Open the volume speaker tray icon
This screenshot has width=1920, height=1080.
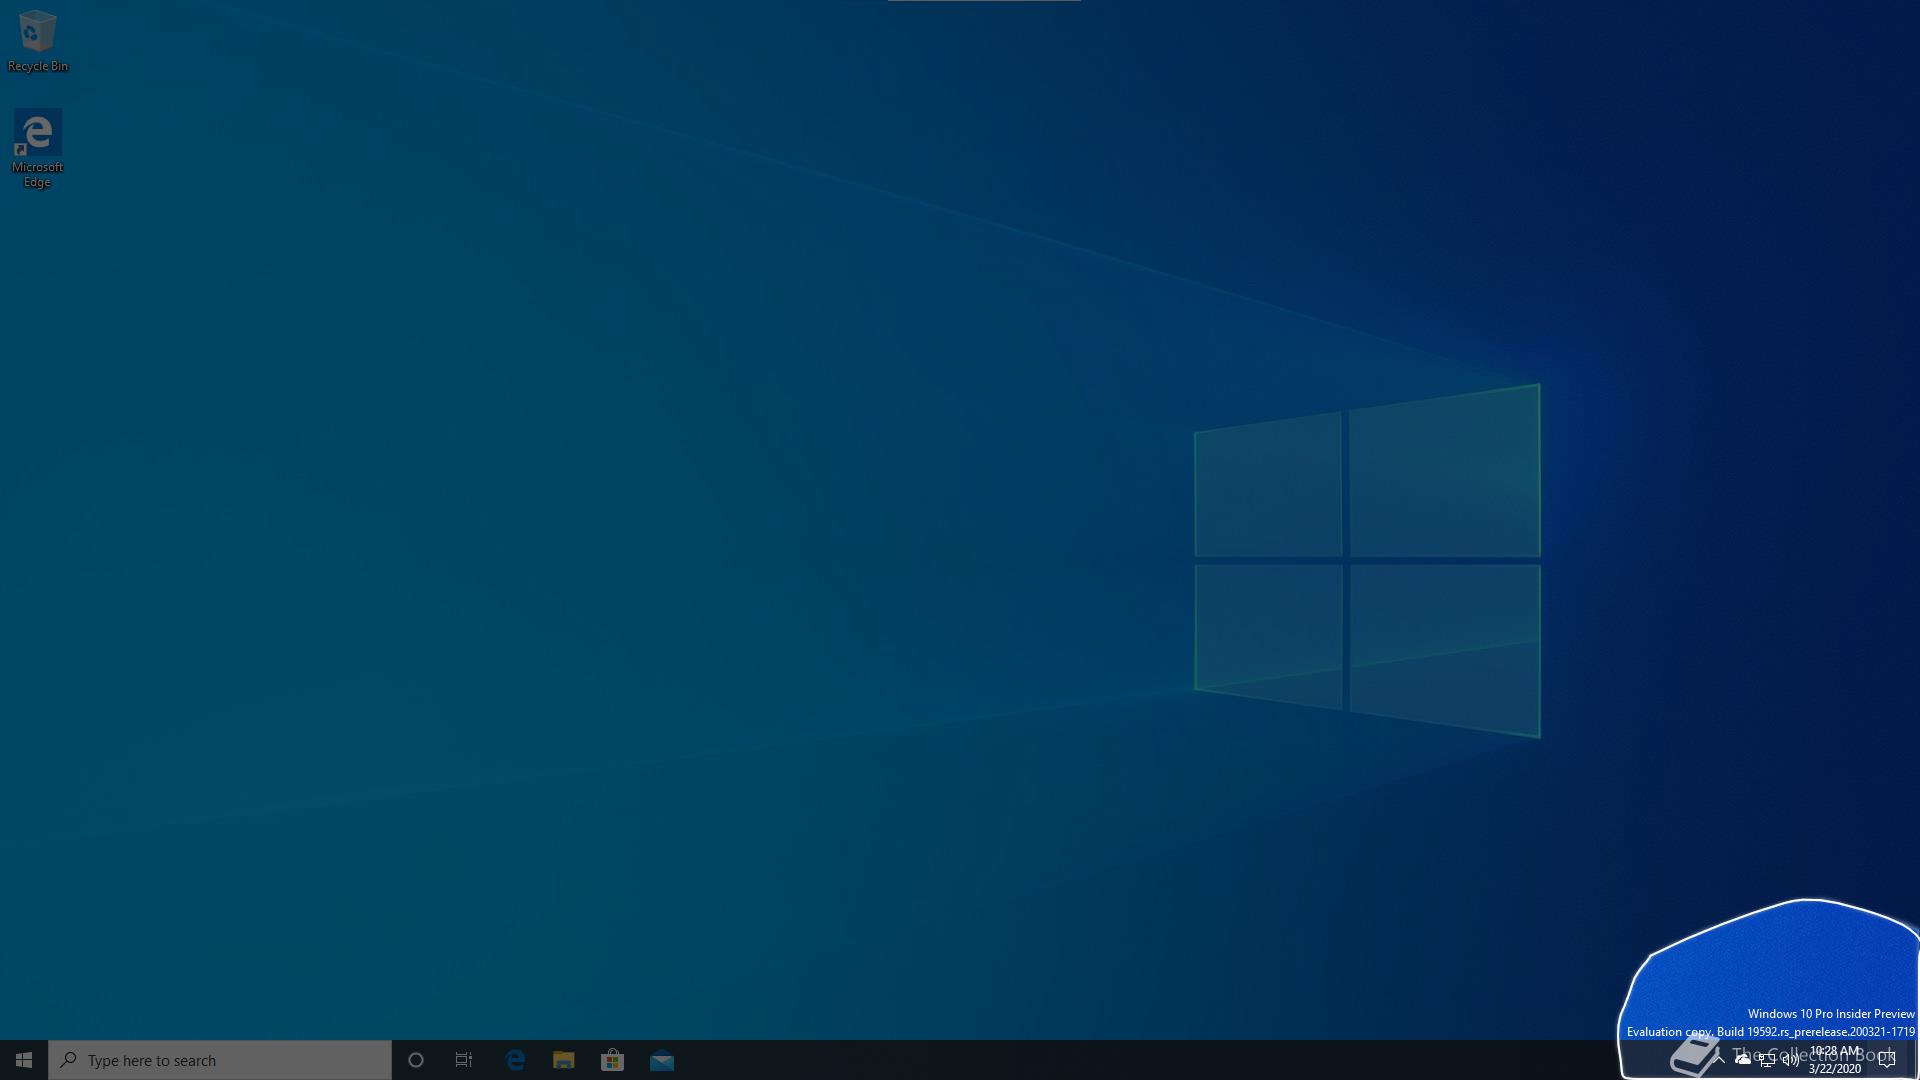click(x=1790, y=1060)
